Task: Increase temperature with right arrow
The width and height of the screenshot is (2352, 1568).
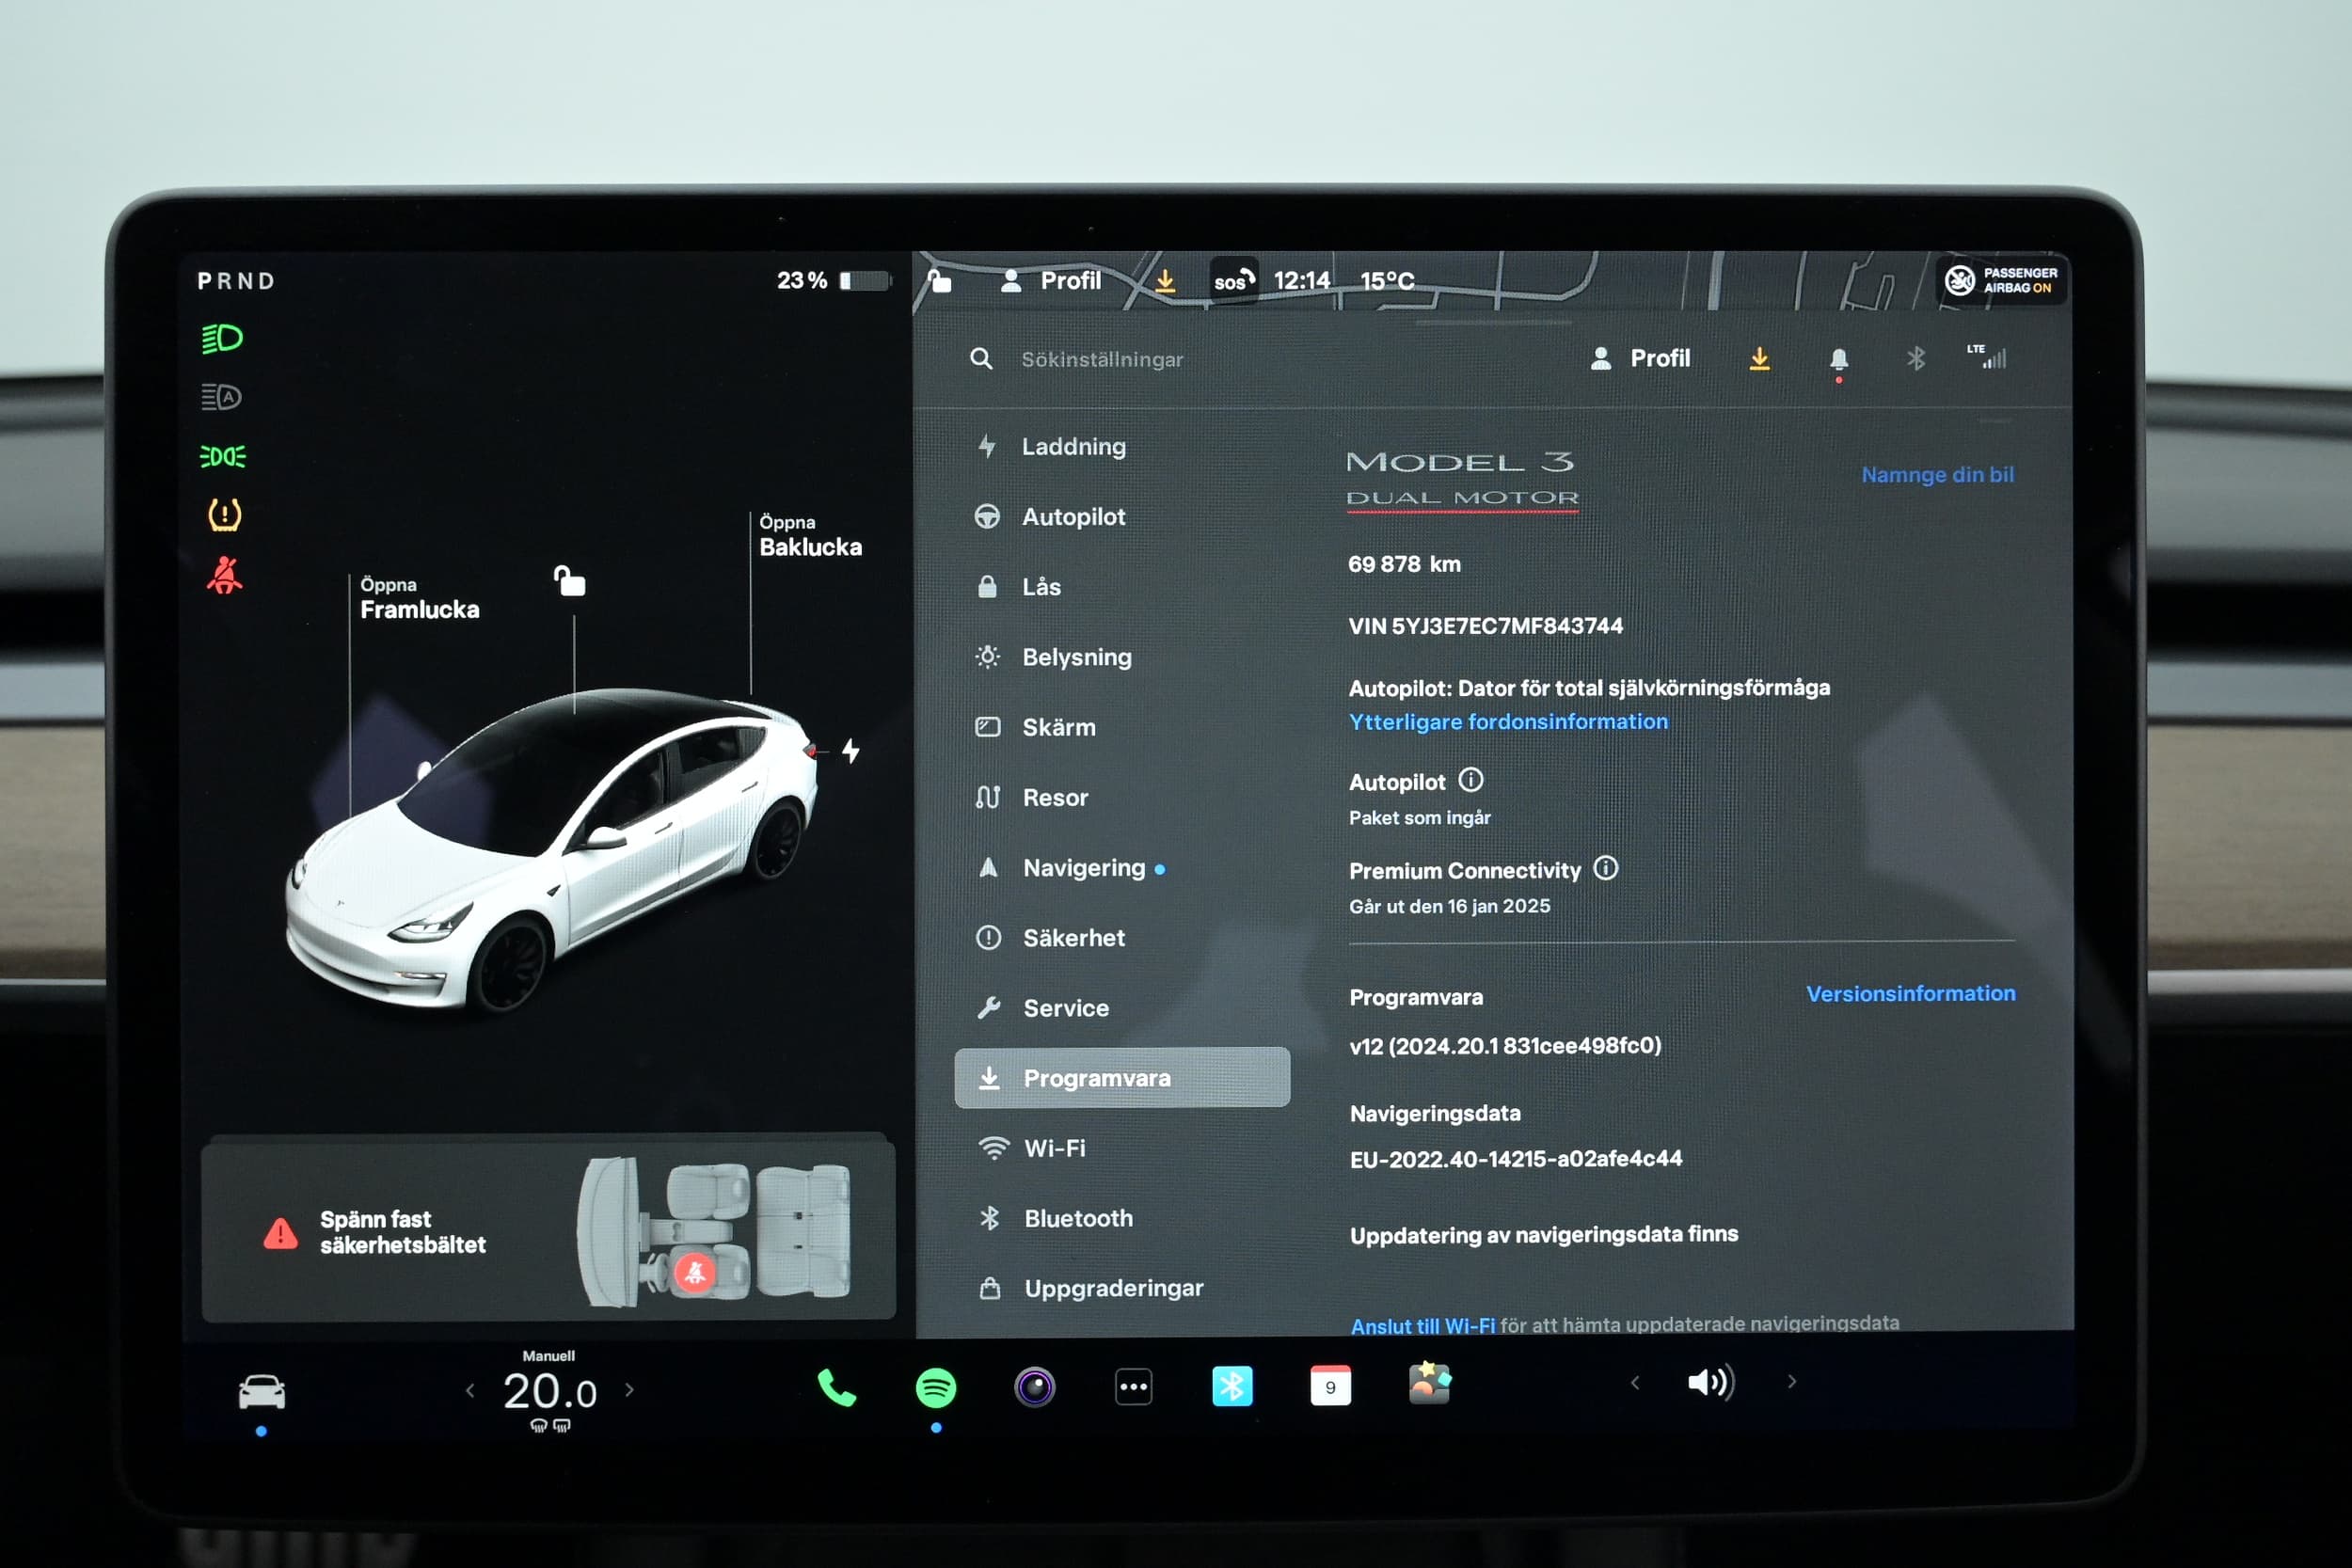Action: (629, 1389)
